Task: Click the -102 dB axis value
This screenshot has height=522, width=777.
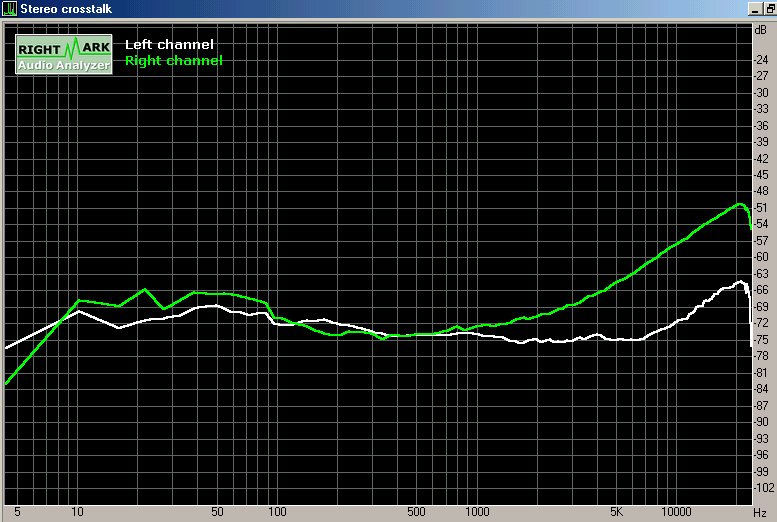Action: [763, 487]
